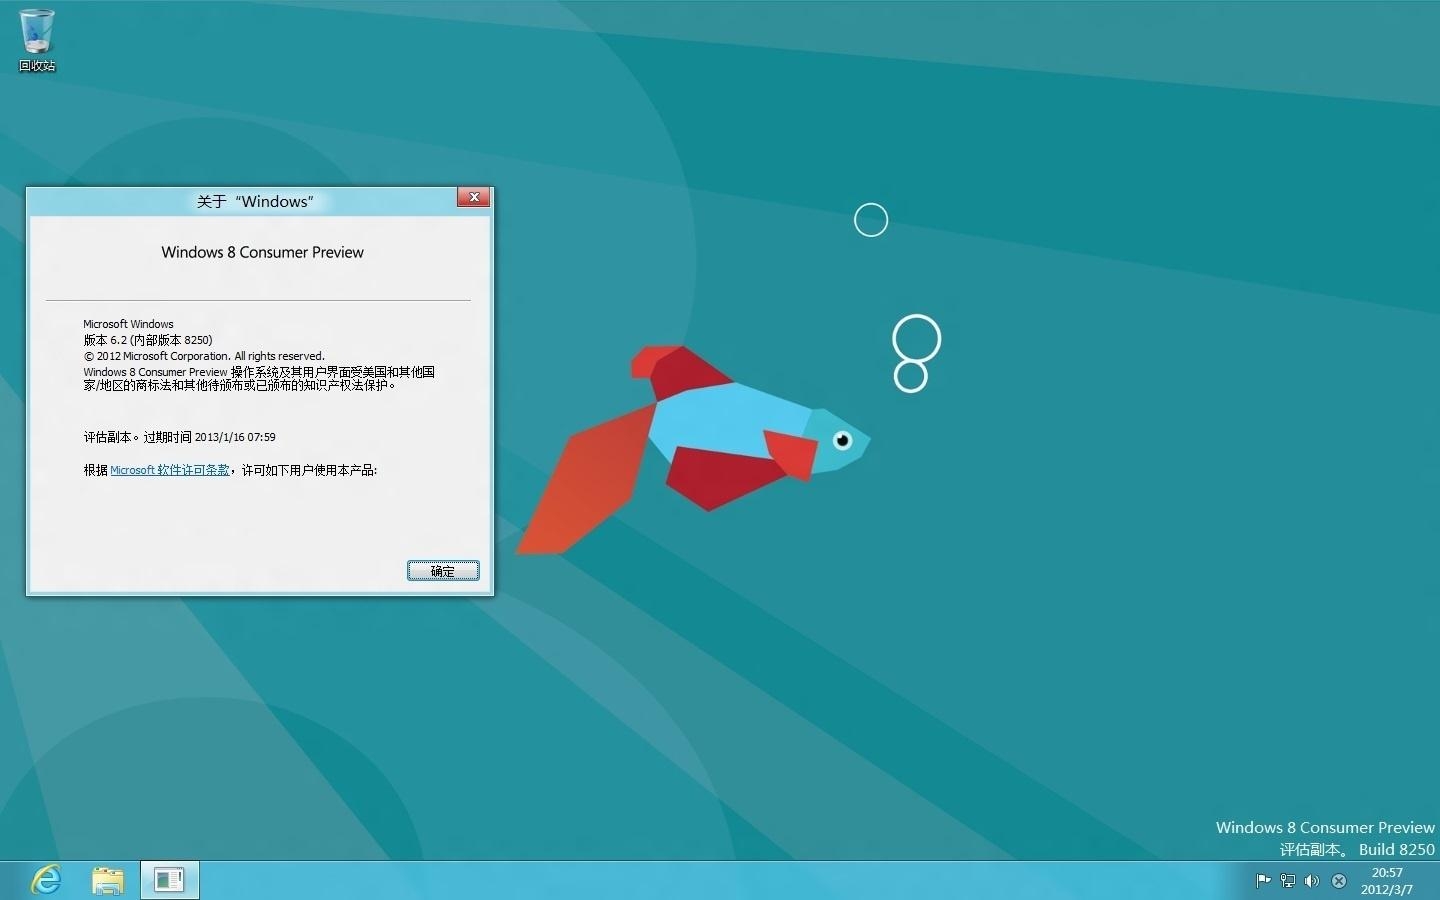
Task: Click the disabled input method tray icon
Action: tap(1339, 881)
